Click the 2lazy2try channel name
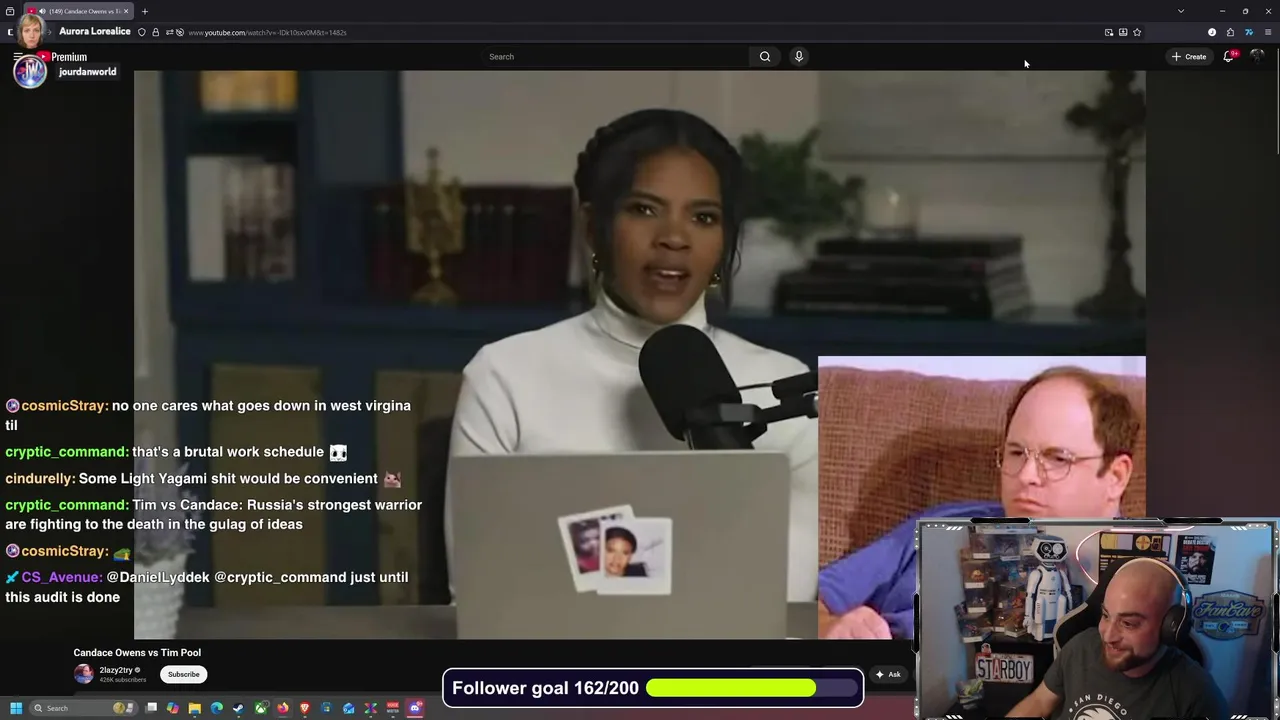Viewport: 1280px width, 720px height. pos(116,670)
